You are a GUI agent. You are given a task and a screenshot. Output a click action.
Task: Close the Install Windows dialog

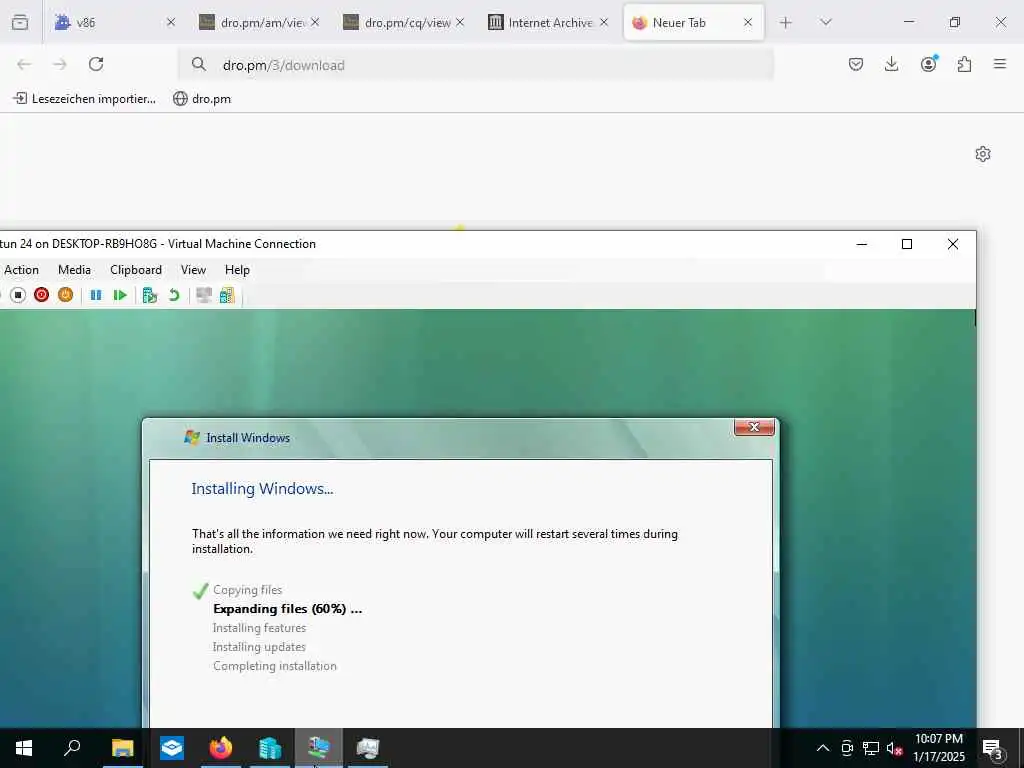pos(754,427)
